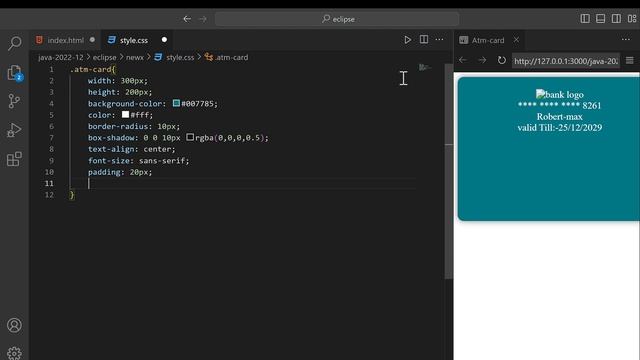The width and height of the screenshot is (640, 360).
Task: Click eclipse folder in the breadcrumb
Action: coord(104,57)
